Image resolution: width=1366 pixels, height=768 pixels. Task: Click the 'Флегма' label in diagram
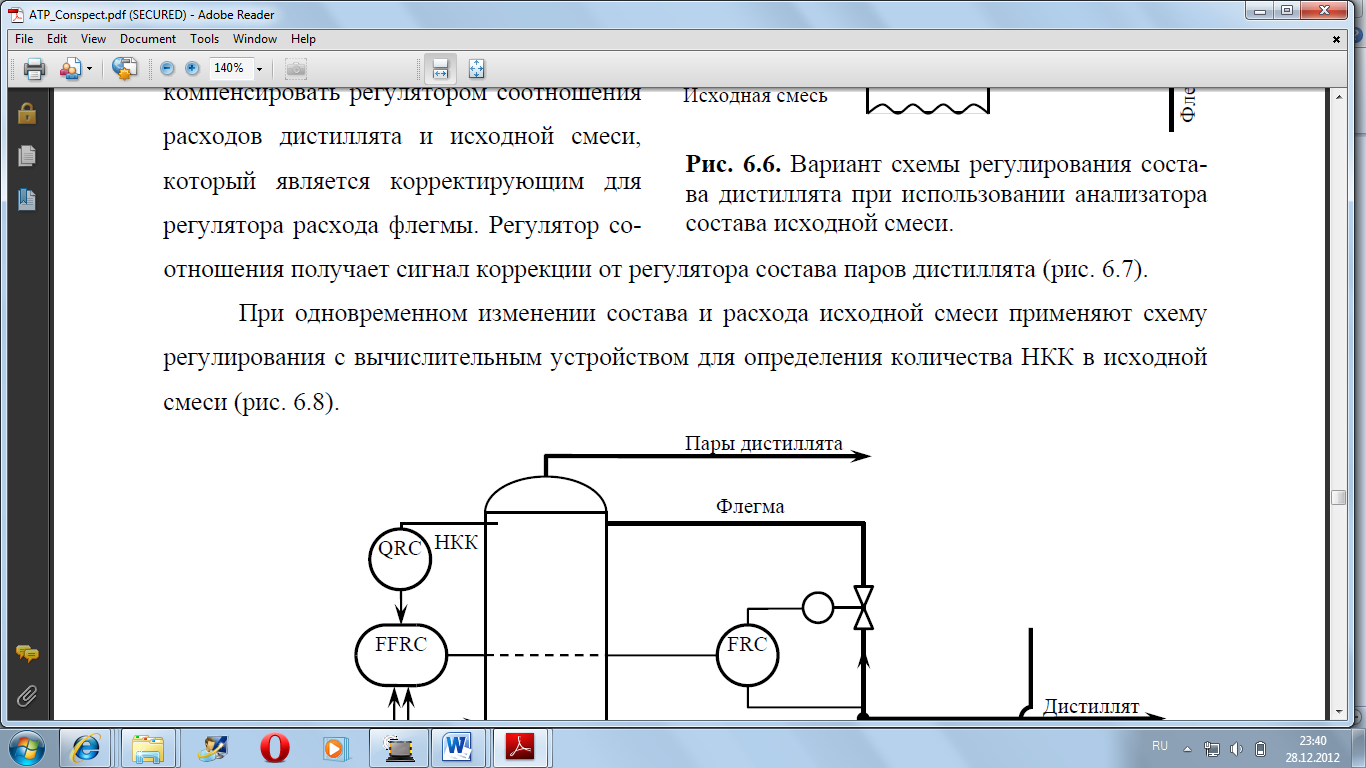click(750, 507)
